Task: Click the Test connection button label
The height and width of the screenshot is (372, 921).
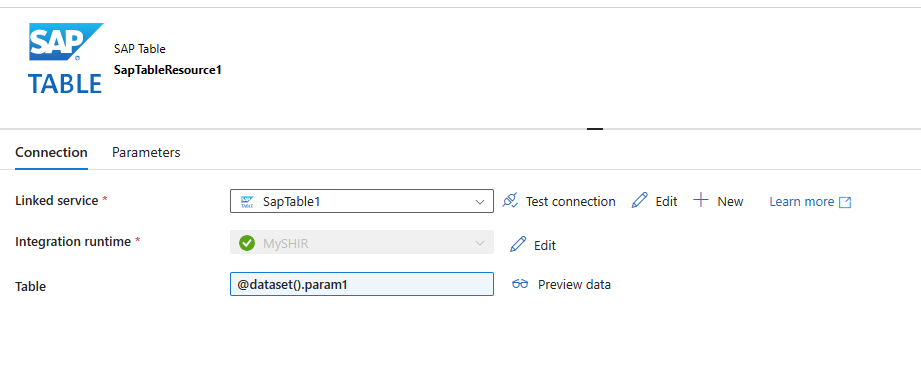Action: click(x=570, y=202)
